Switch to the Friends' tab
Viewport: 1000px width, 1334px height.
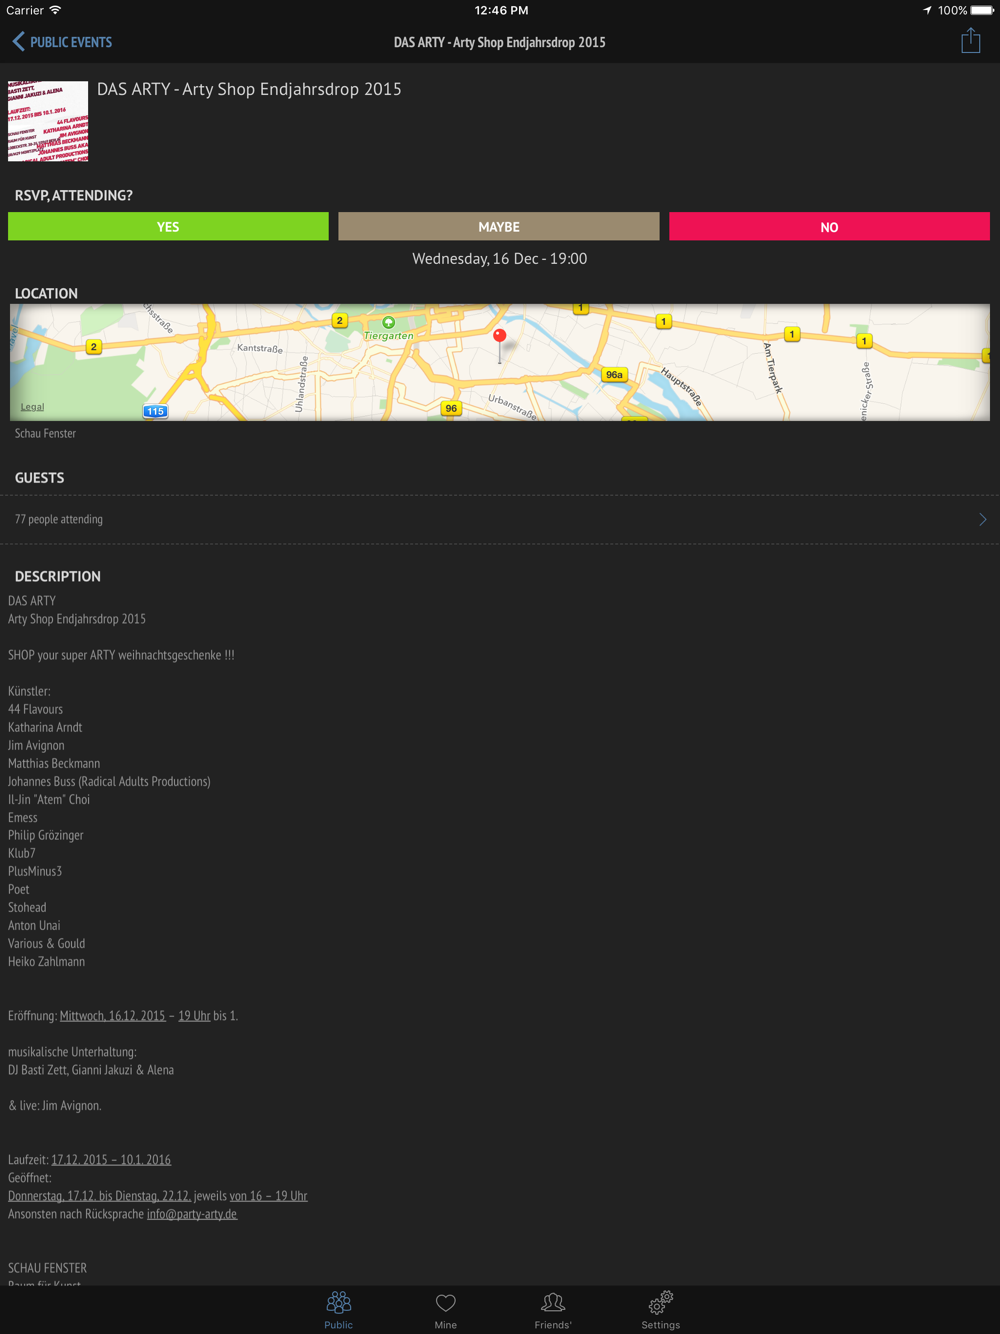(553, 1310)
